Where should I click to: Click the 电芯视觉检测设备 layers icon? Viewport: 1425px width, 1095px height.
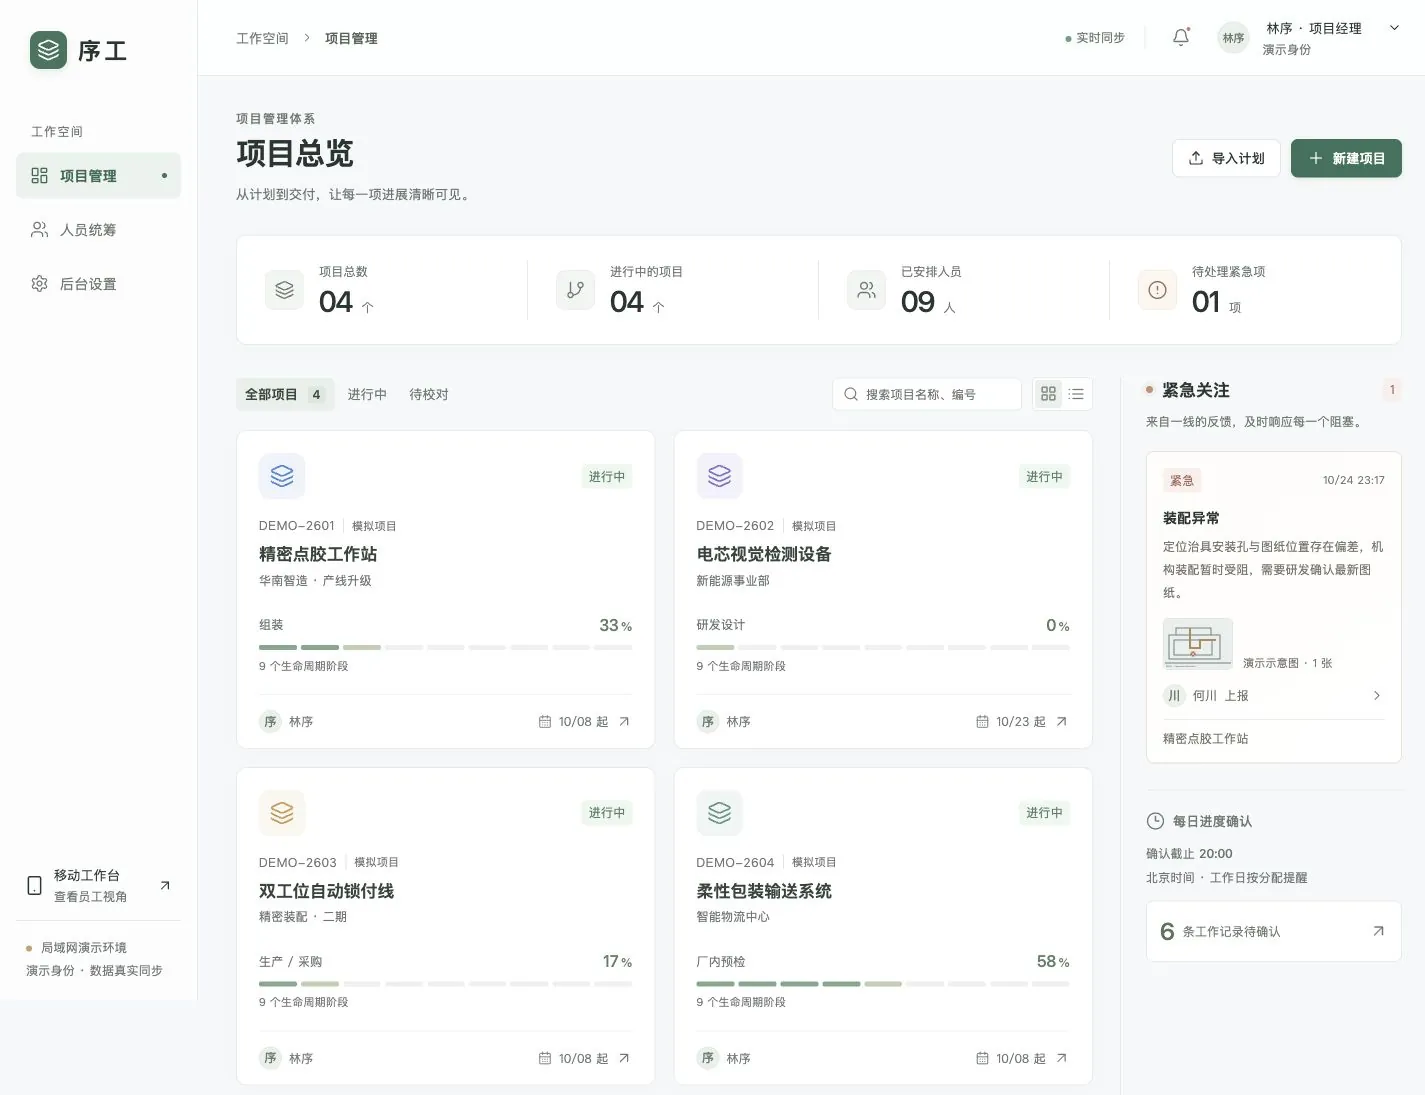point(720,476)
